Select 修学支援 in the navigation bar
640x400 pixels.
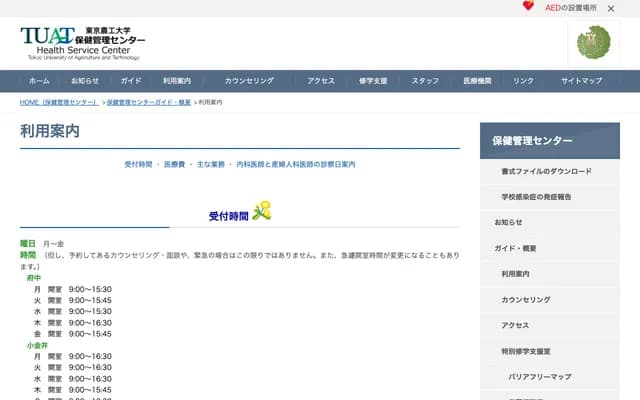coord(373,81)
